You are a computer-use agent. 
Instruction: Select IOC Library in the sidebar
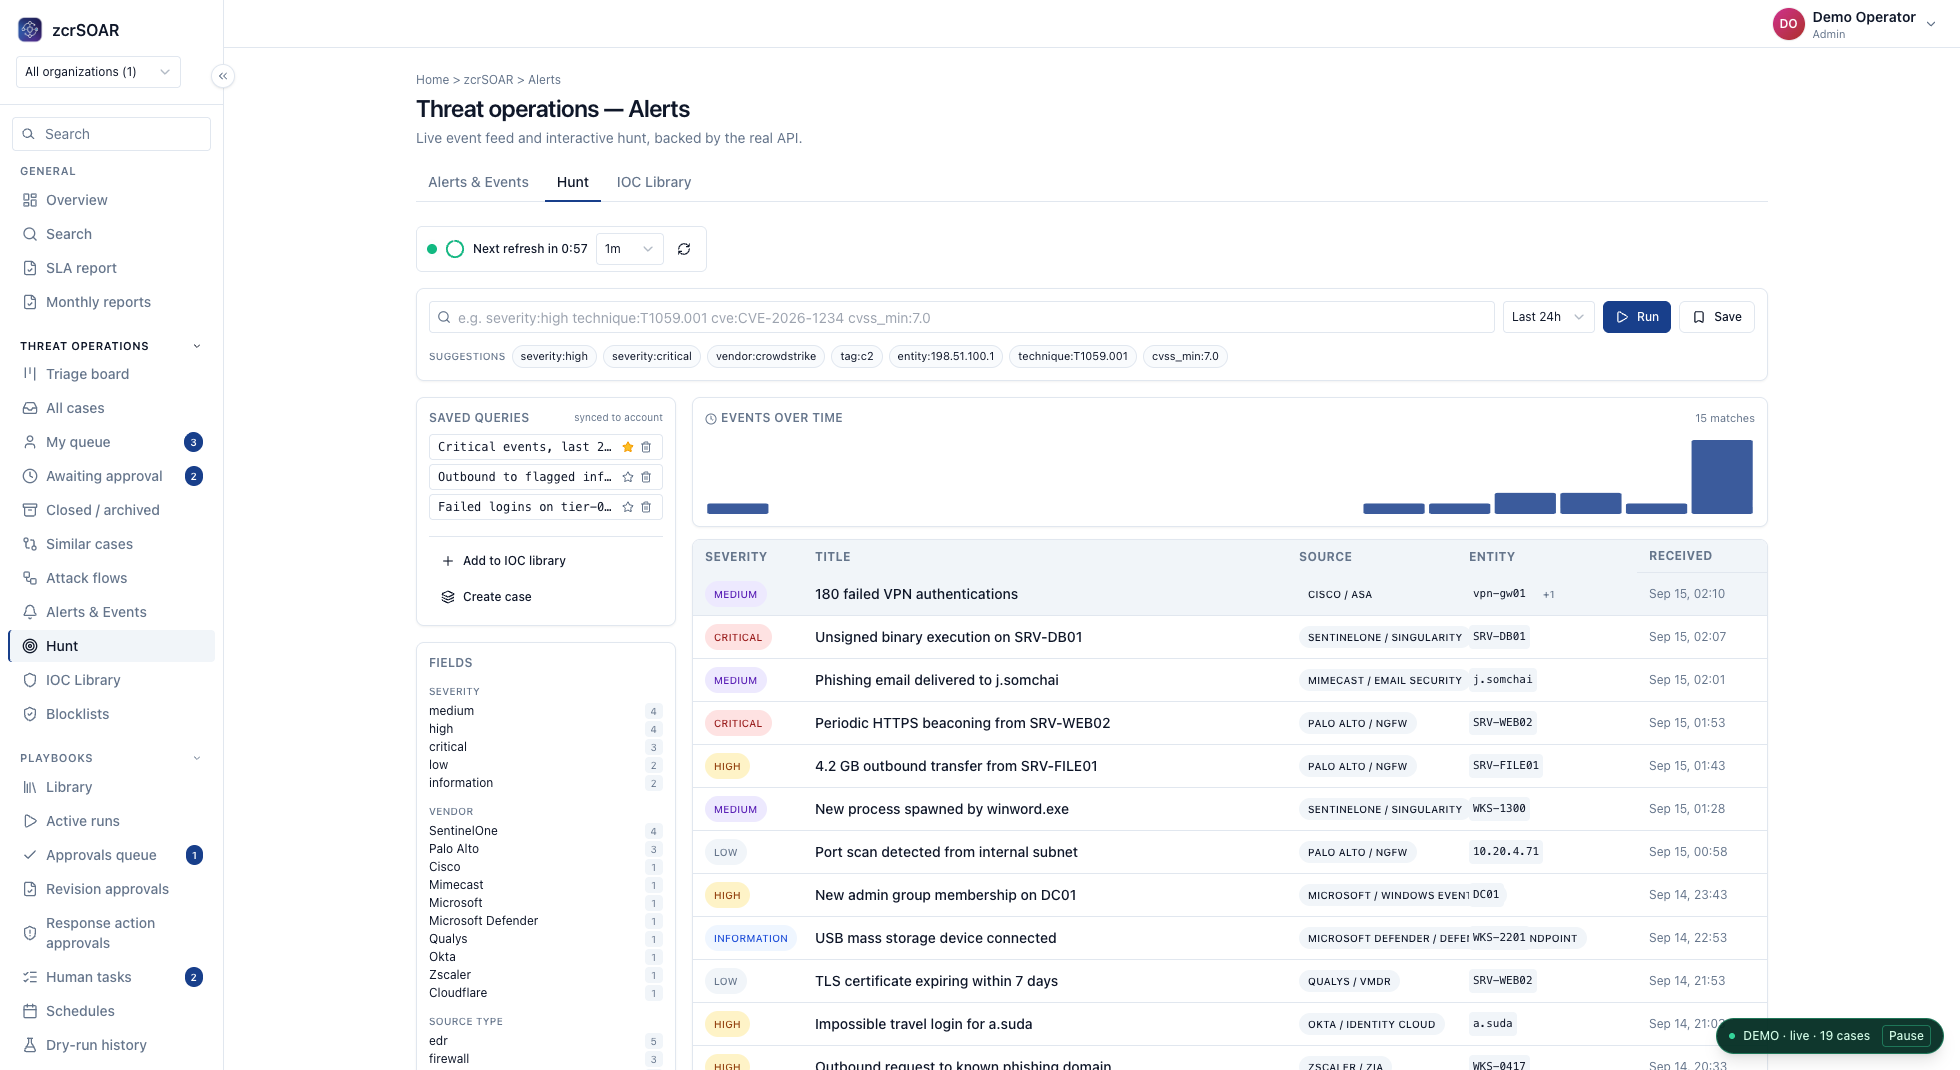(111, 680)
